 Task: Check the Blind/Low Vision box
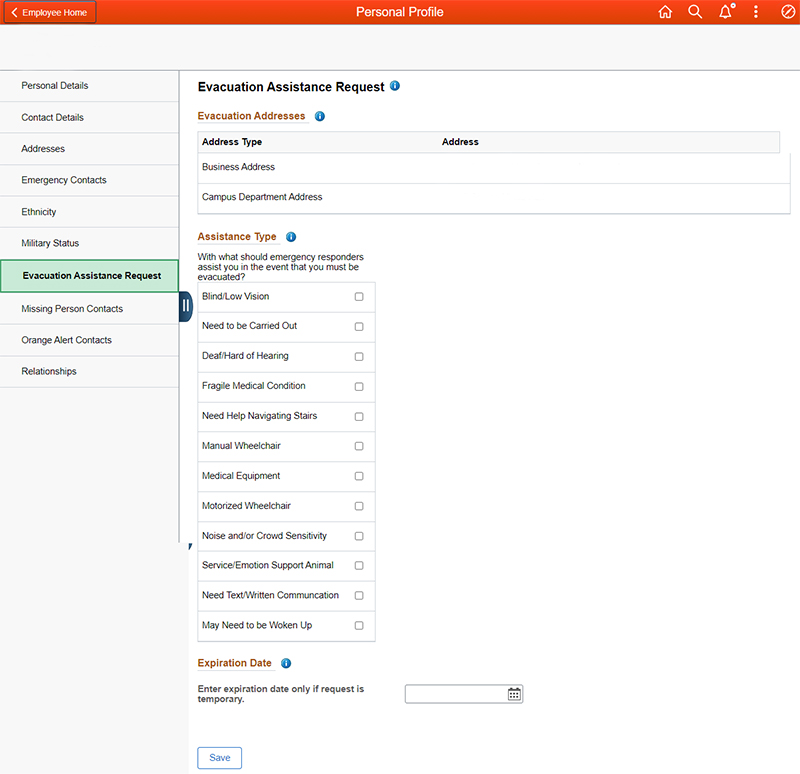[359, 297]
